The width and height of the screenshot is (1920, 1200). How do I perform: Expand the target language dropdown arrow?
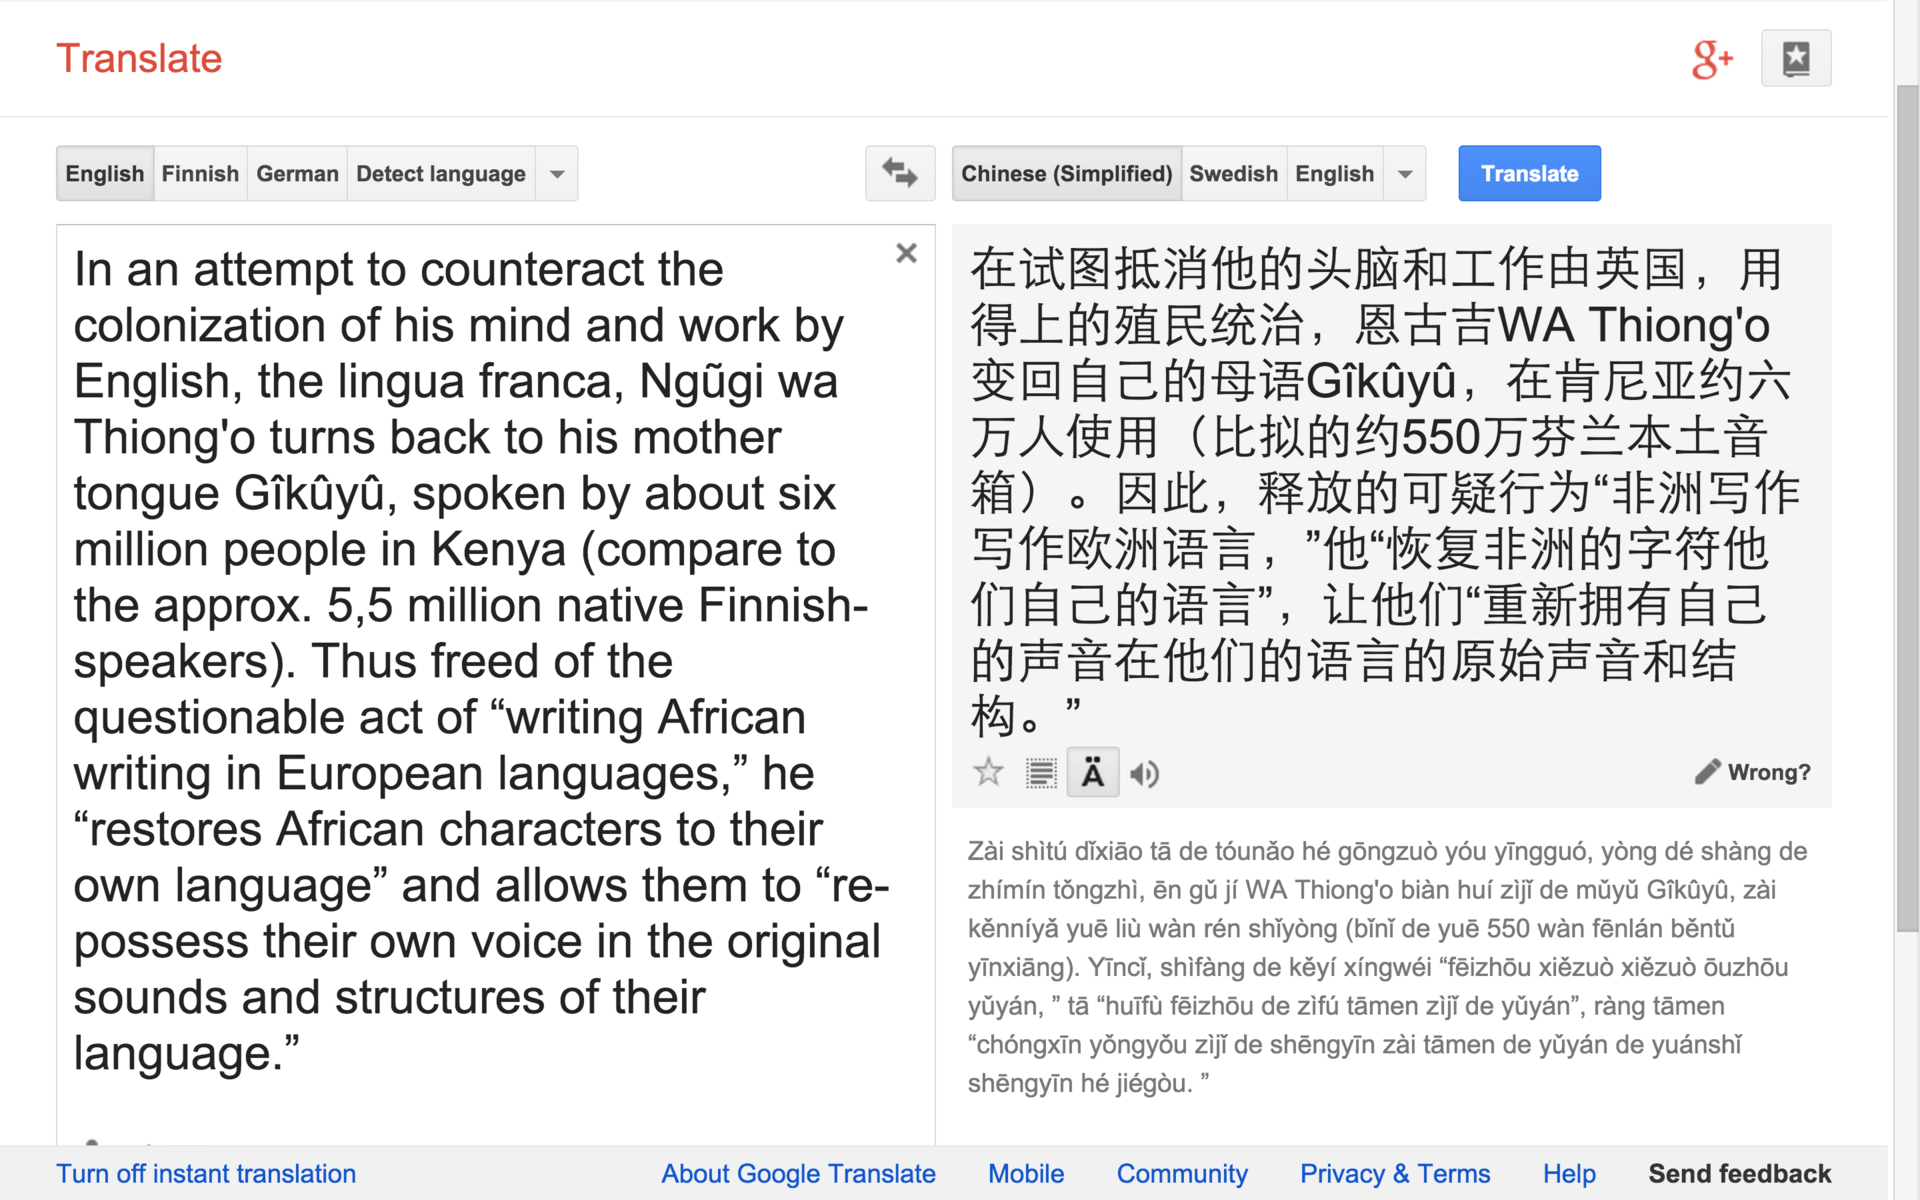[x=1405, y=173]
